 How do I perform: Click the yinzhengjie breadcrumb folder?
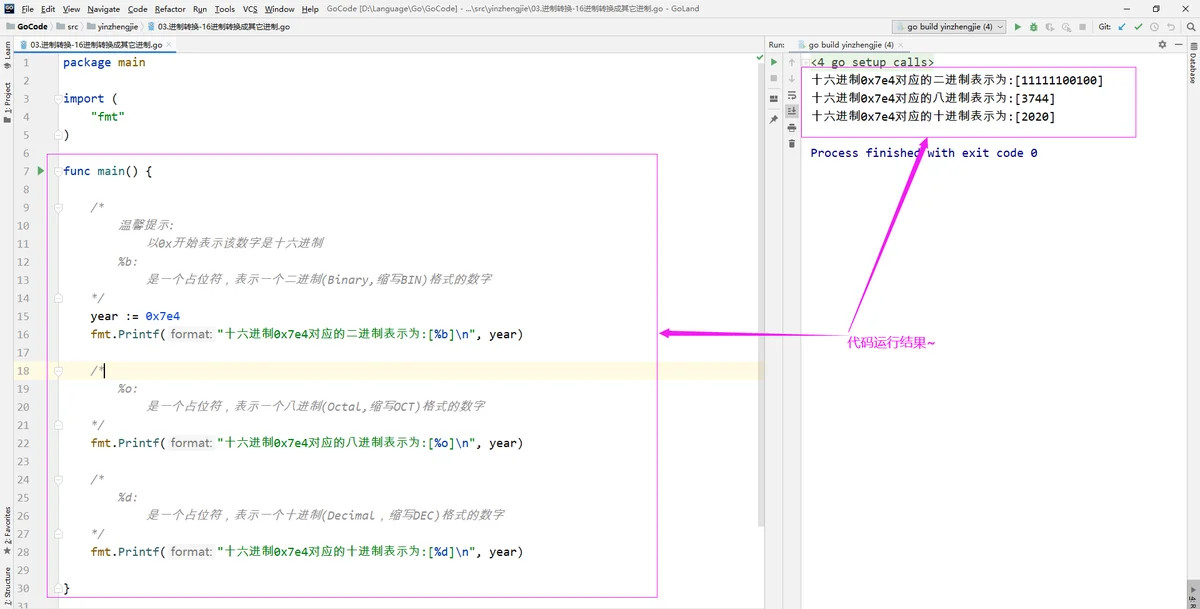(x=113, y=27)
